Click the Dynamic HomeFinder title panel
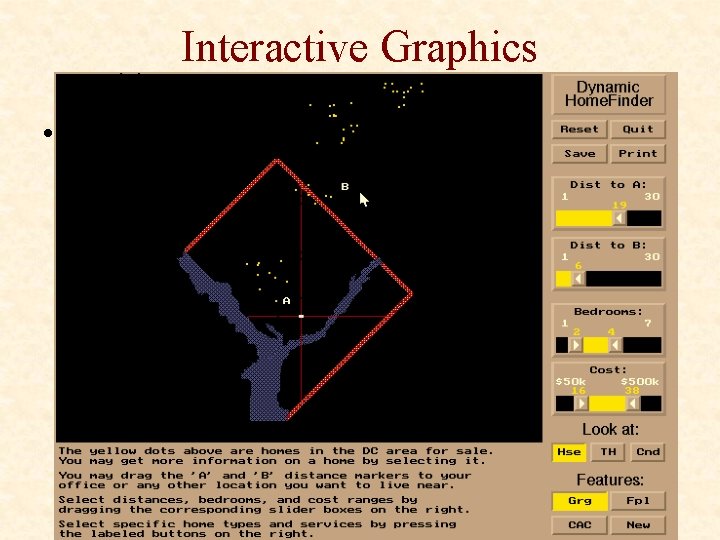This screenshot has height=540, width=720. coord(608,94)
